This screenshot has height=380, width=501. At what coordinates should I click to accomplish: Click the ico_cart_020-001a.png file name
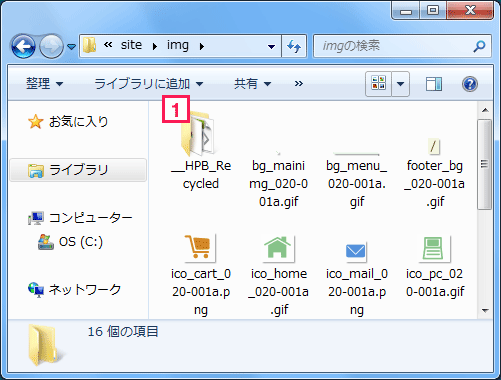pyautogui.click(x=201, y=292)
